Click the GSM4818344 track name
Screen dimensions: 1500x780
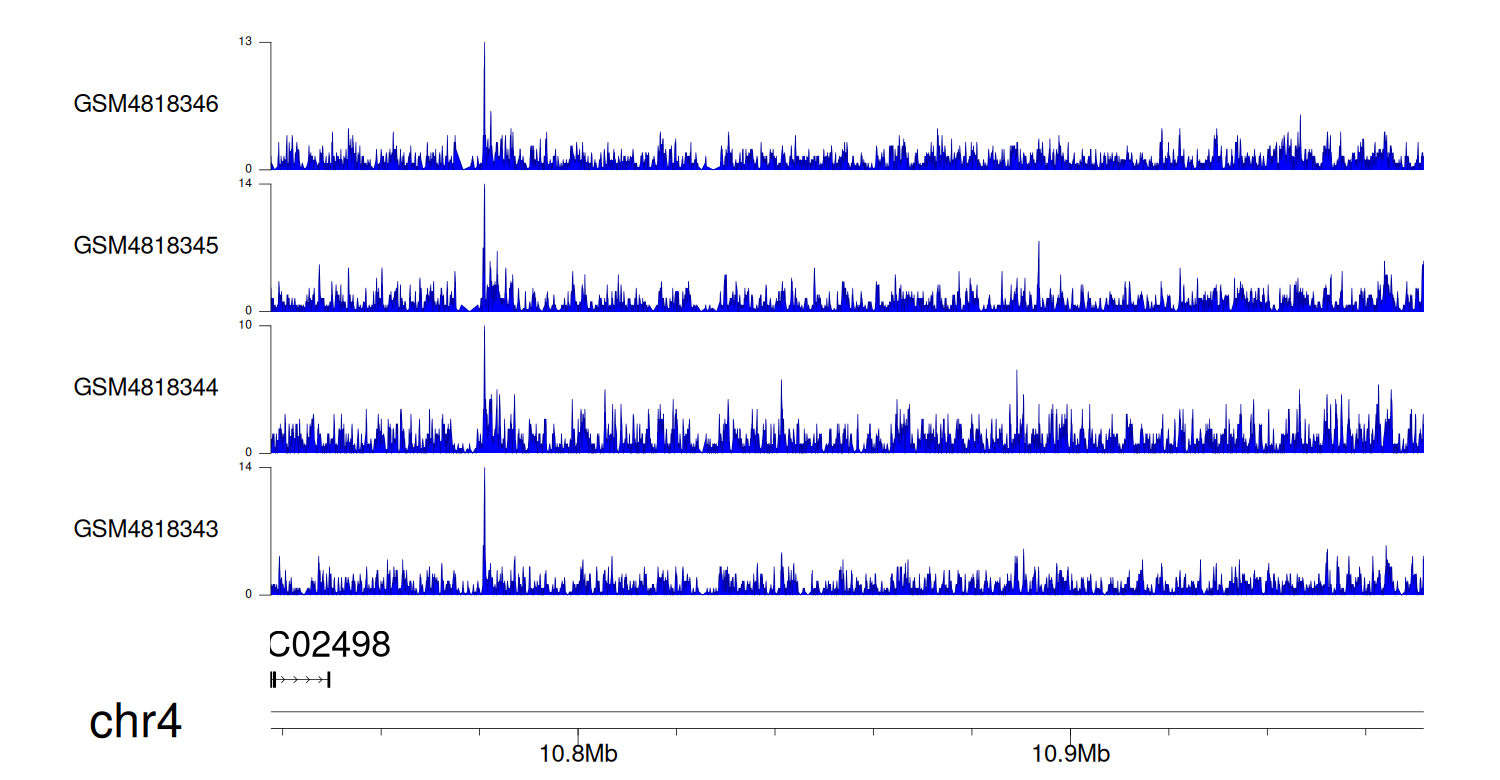pos(146,387)
